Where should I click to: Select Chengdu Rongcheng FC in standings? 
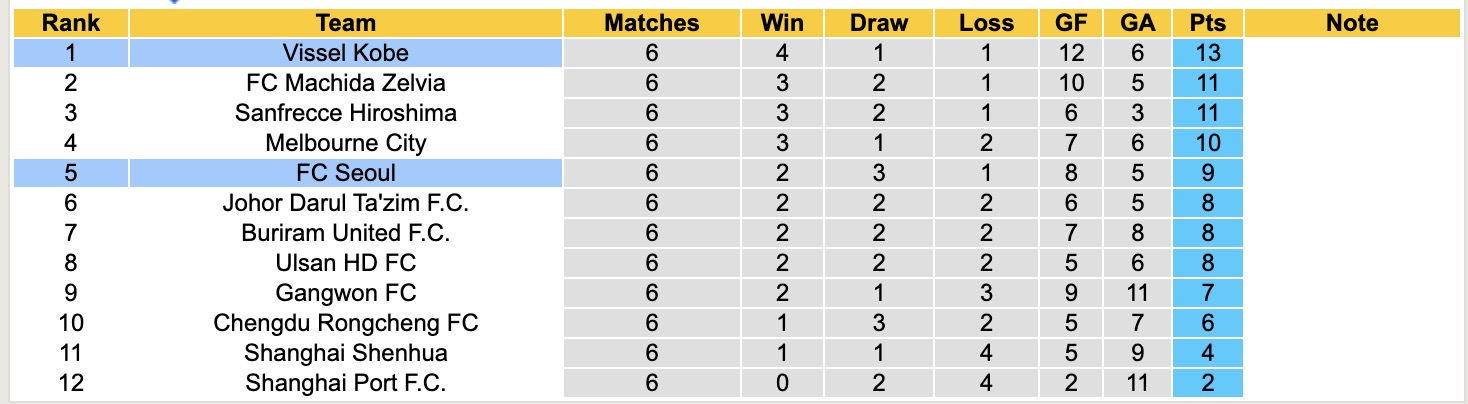click(345, 323)
